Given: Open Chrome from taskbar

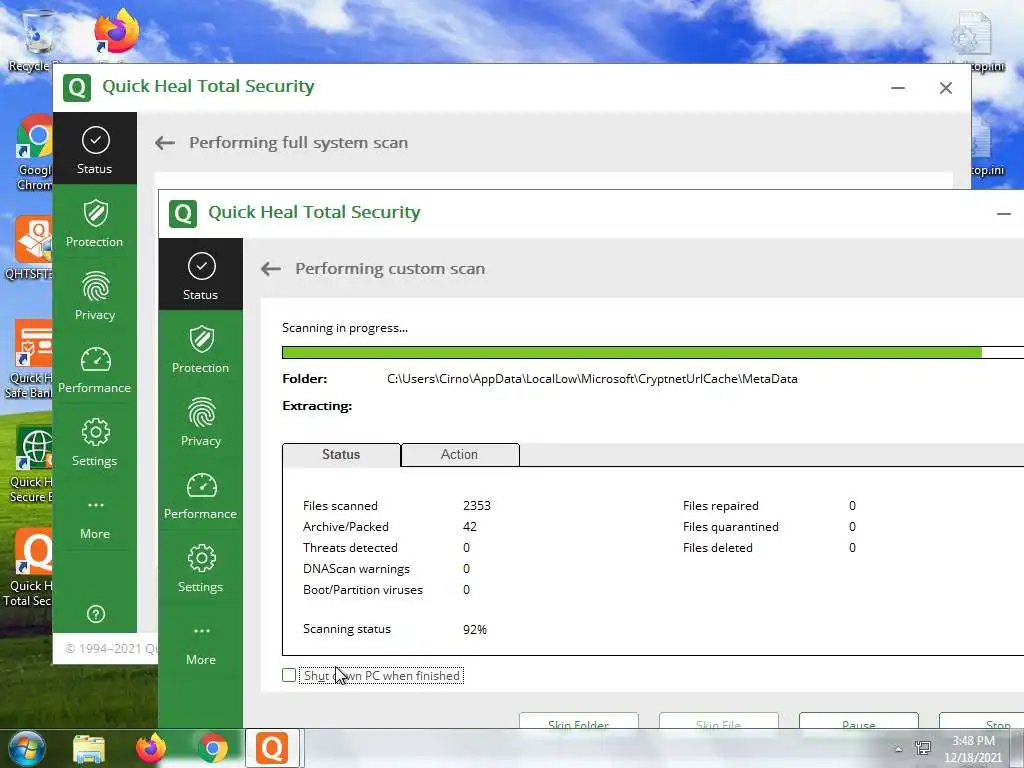Looking at the screenshot, I should tap(213, 748).
